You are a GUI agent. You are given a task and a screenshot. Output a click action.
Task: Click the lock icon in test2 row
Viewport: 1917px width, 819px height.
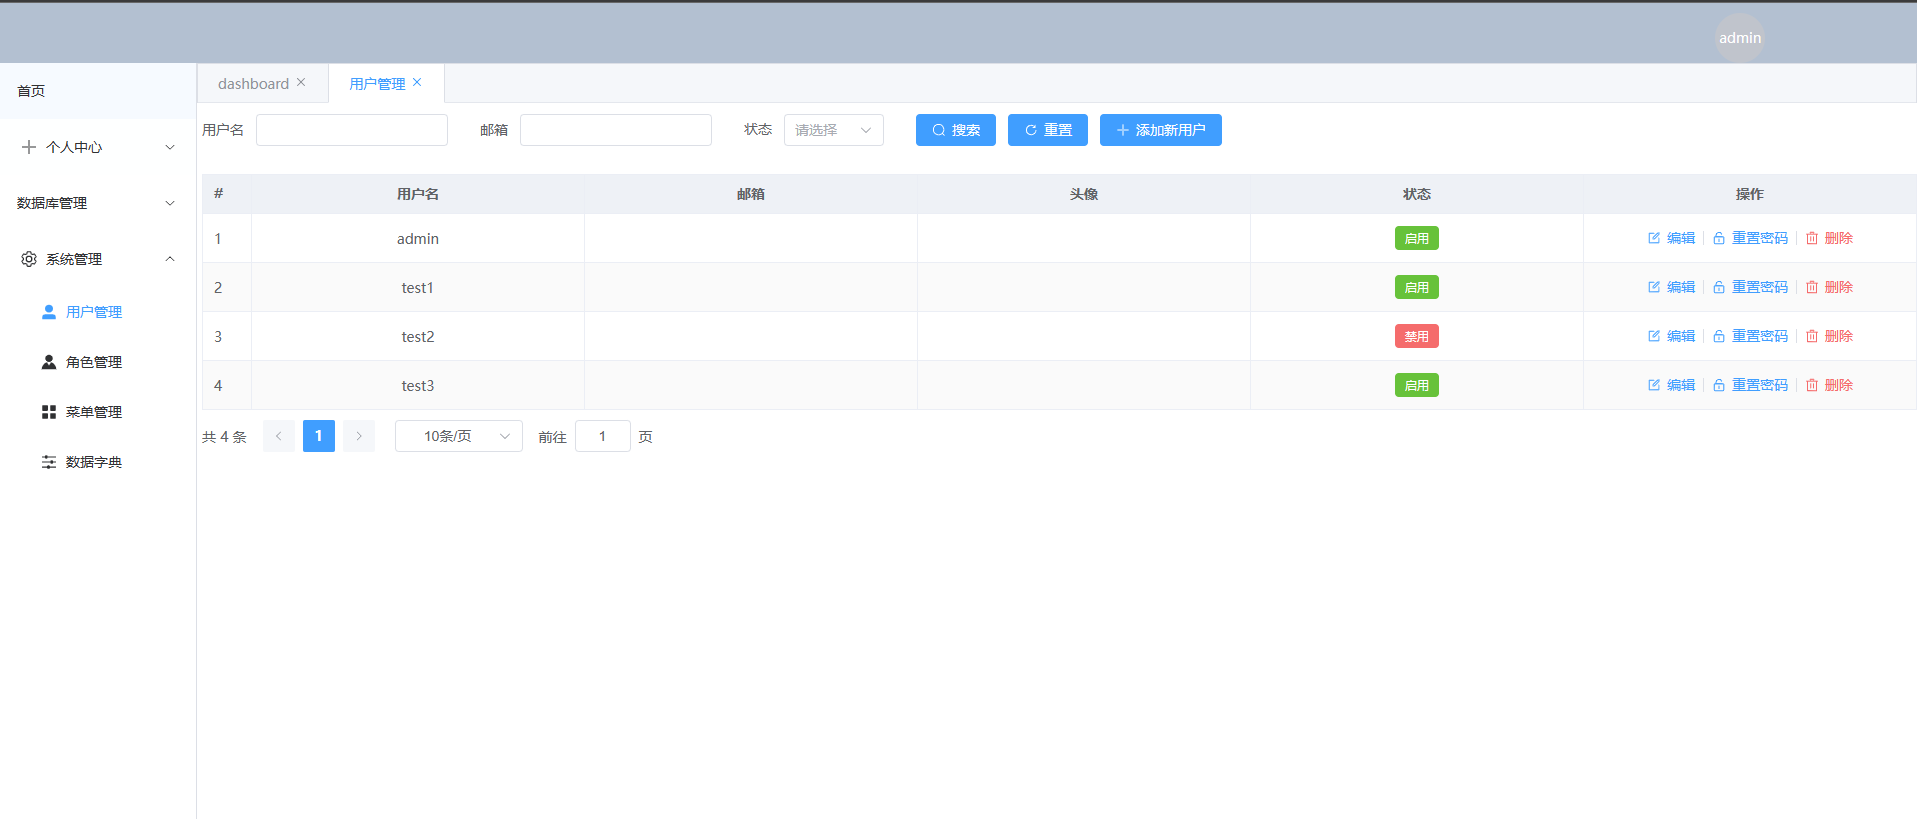1719,336
